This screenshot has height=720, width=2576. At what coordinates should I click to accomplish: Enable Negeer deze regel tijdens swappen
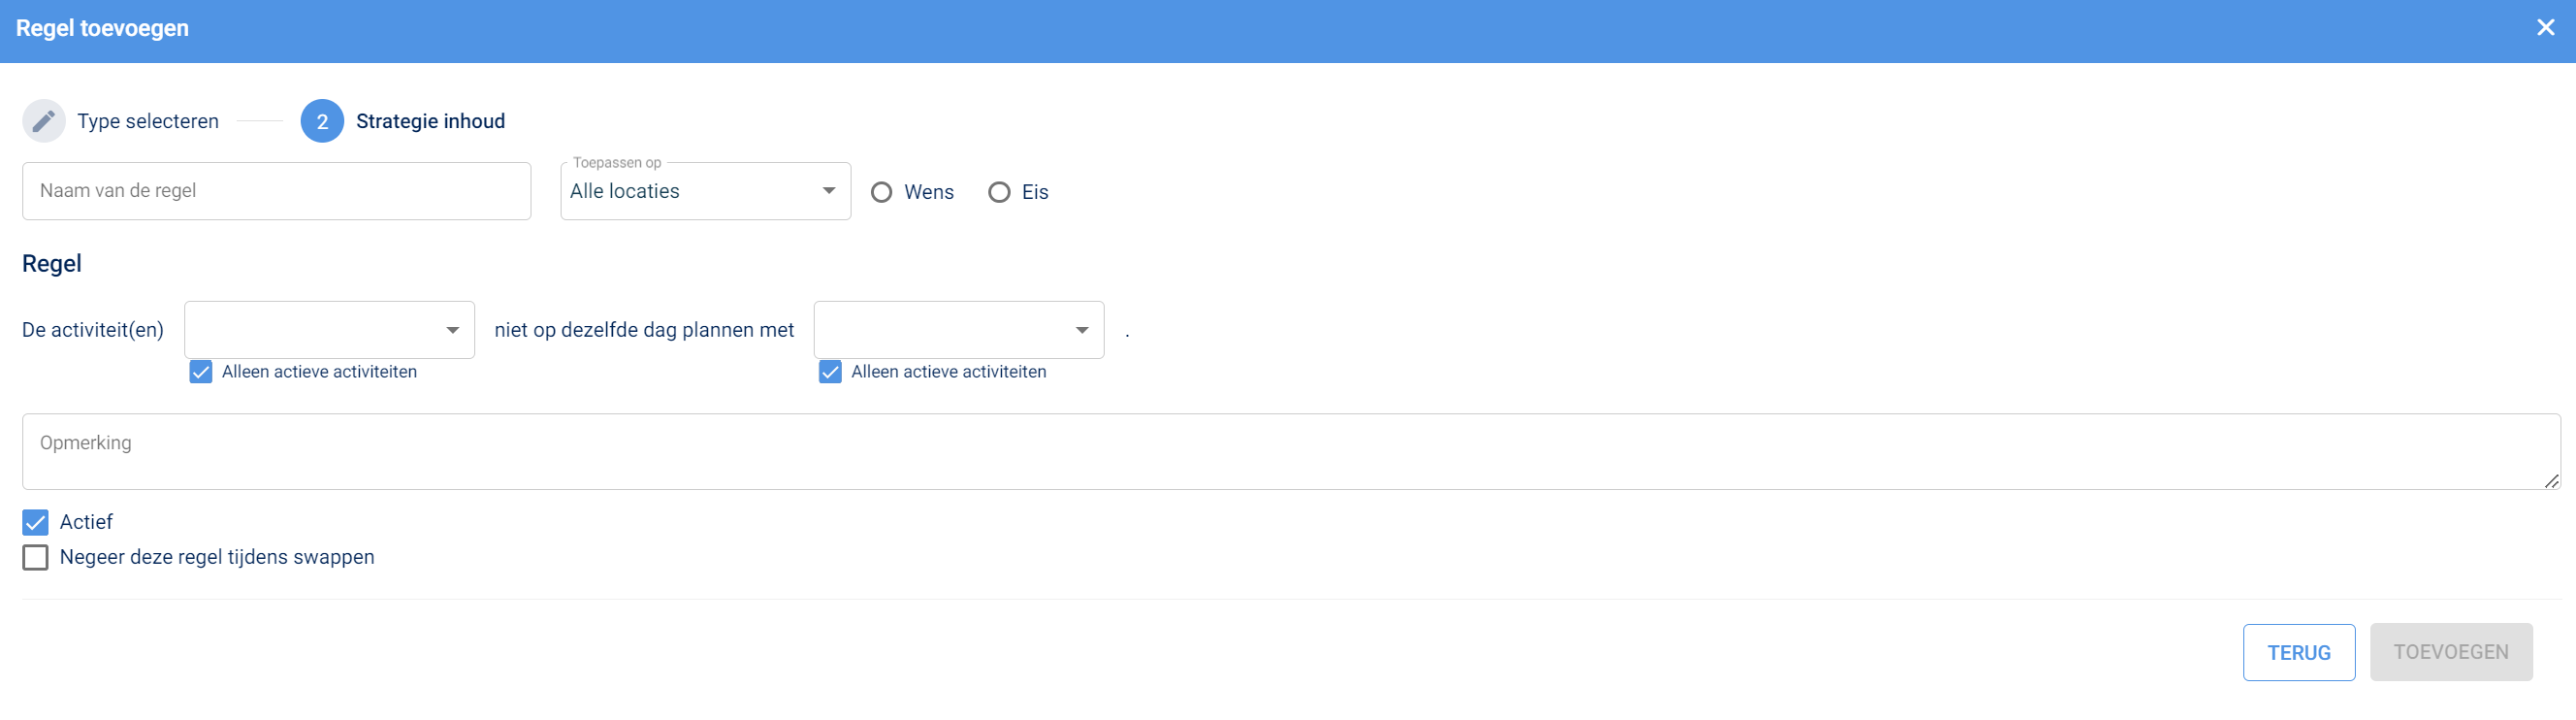(35, 557)
